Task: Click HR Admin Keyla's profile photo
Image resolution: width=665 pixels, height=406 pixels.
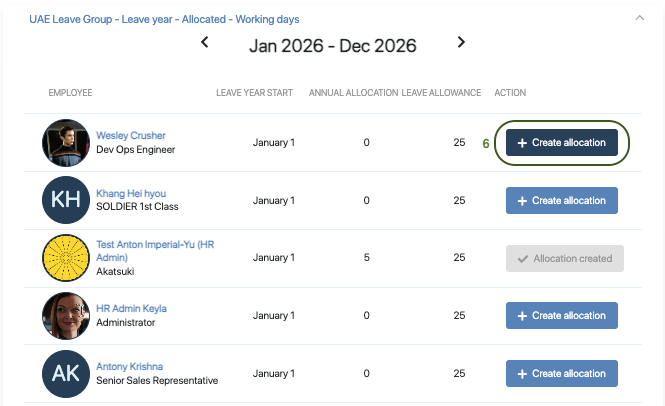Action: (x=66, y=316)
